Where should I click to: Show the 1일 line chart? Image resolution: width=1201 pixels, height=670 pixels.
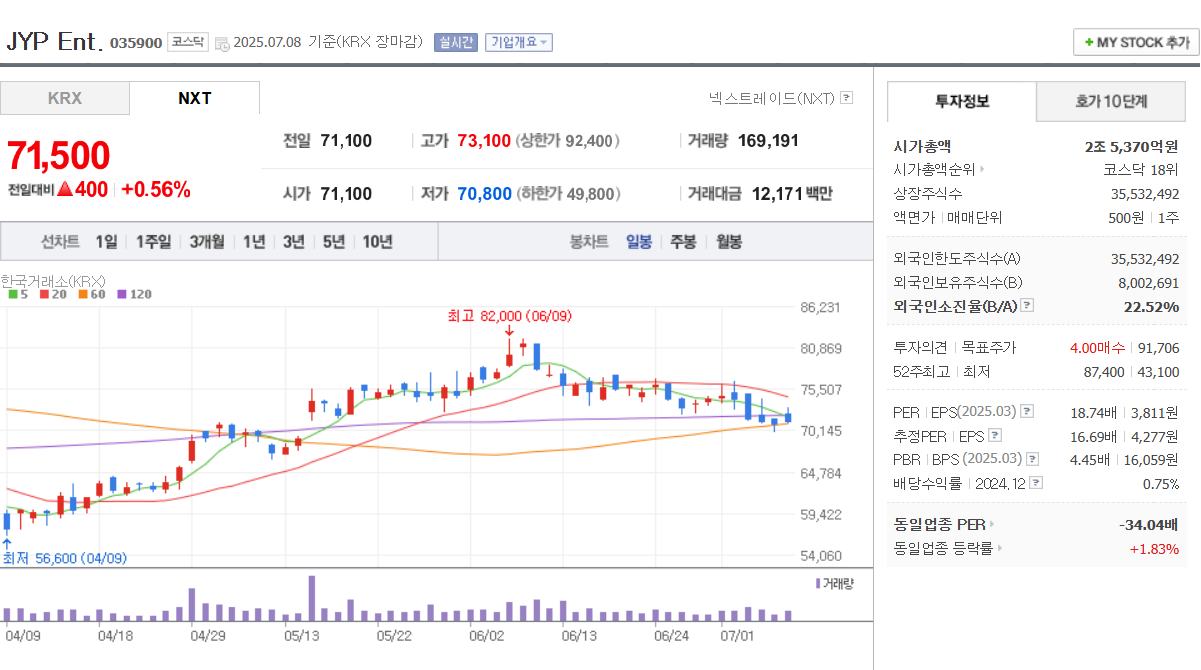tap(107, 241)
